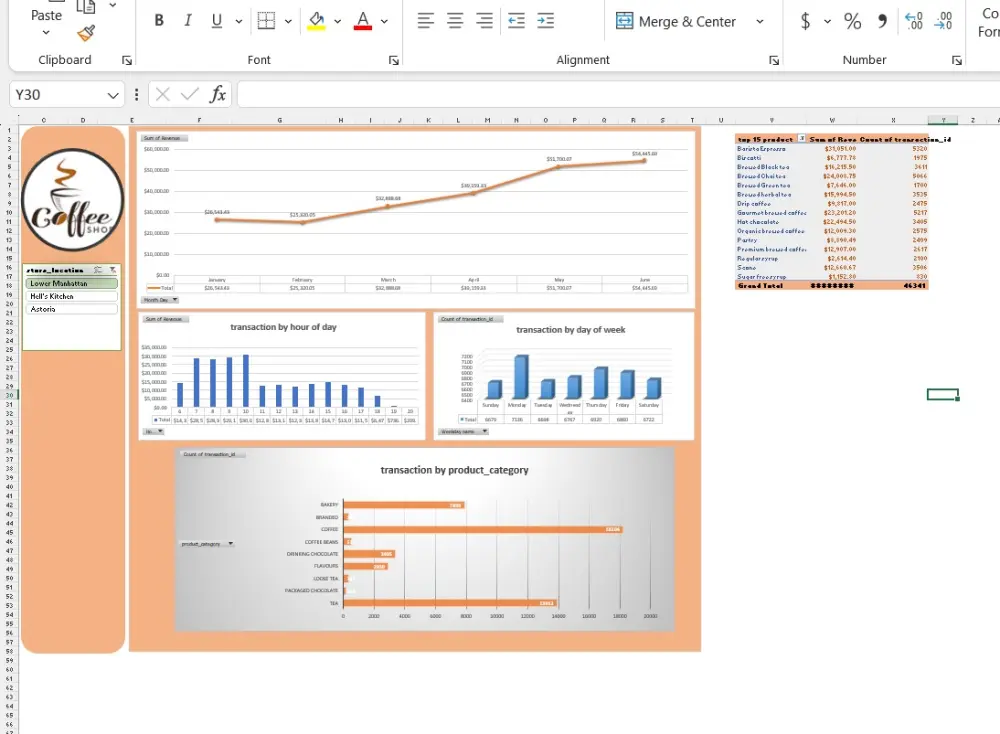
Task: Open Alignment settings dialog launcher
Action: click(x=774, y=60)
